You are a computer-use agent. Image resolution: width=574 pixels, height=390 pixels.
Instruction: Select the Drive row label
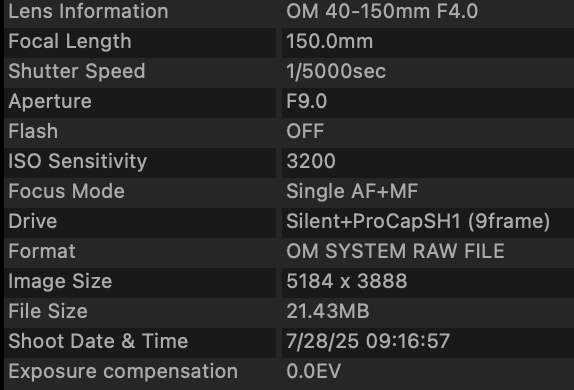click(33, 222)
